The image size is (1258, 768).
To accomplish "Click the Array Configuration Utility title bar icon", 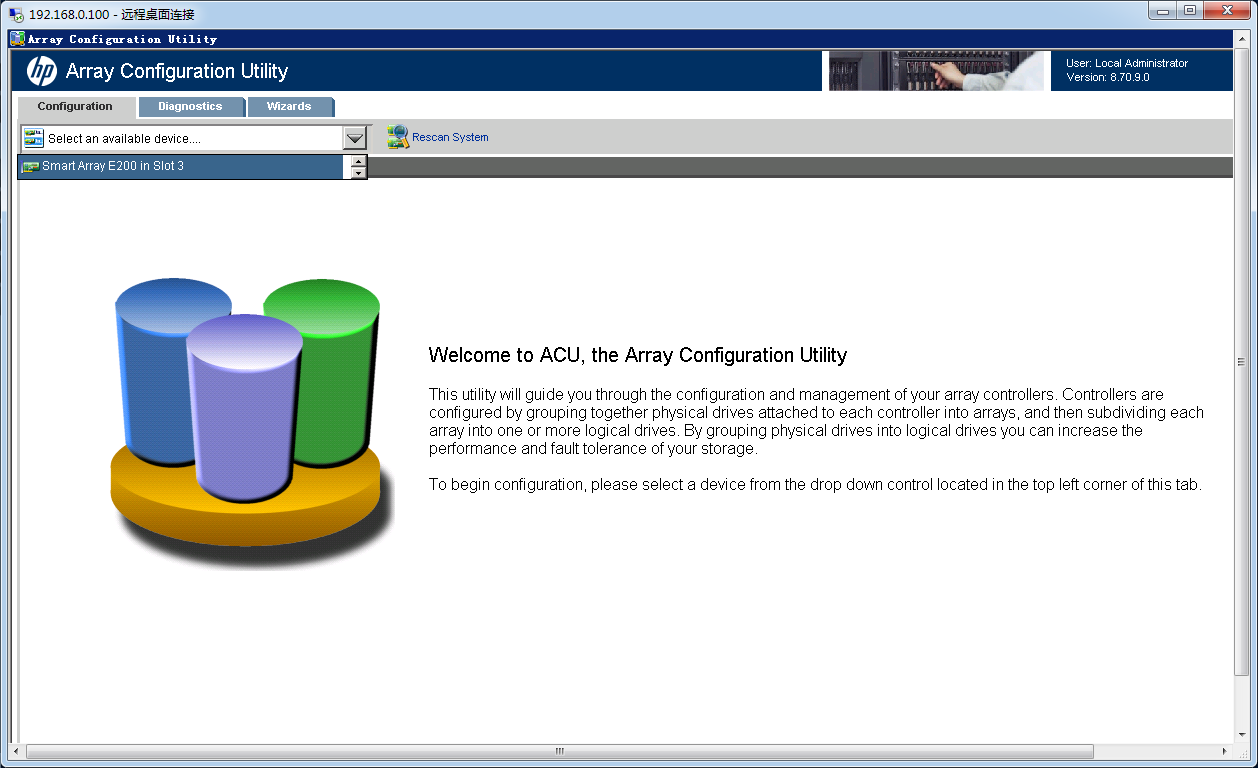I will 17,39.
